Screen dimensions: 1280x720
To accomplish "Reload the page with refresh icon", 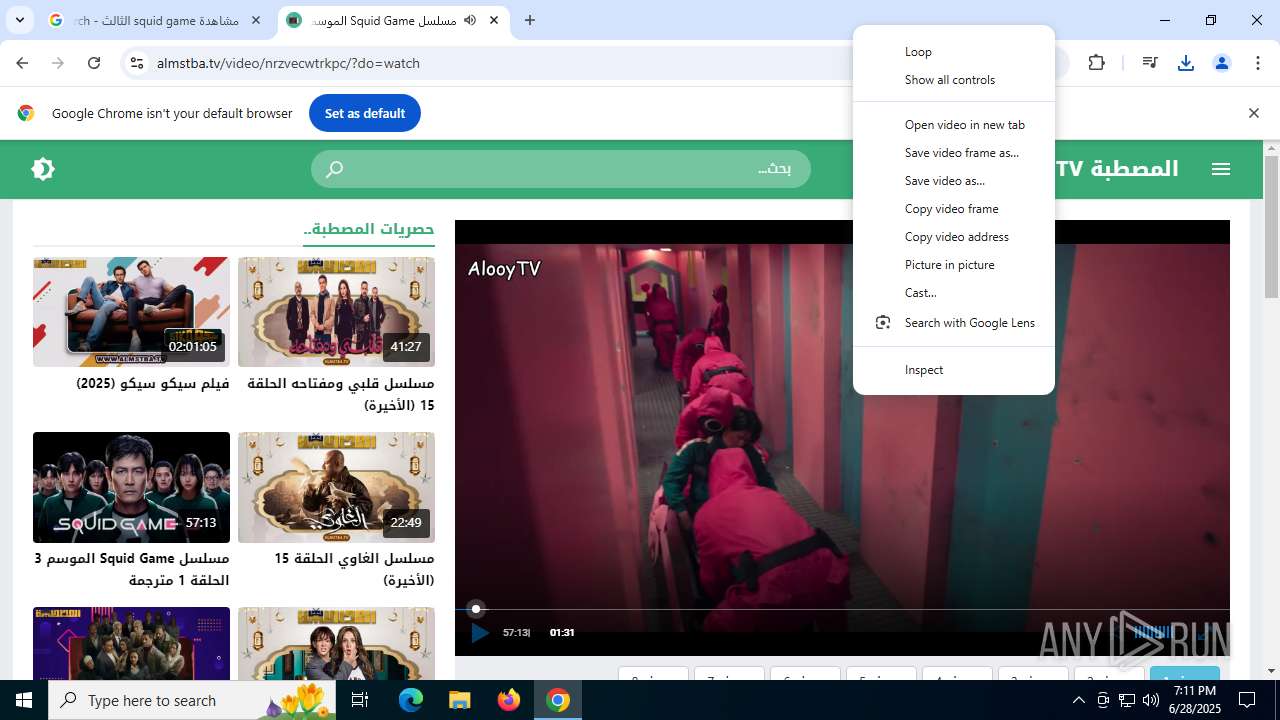I will (x=94, y=63).
